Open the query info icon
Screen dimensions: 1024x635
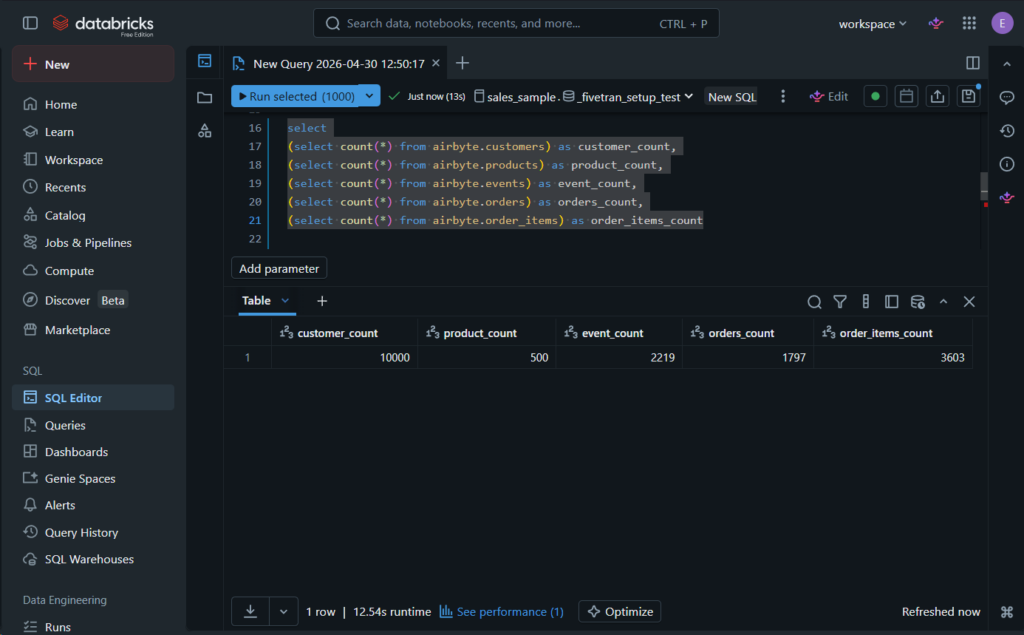pyautogui.click(x=1006, y=164)
